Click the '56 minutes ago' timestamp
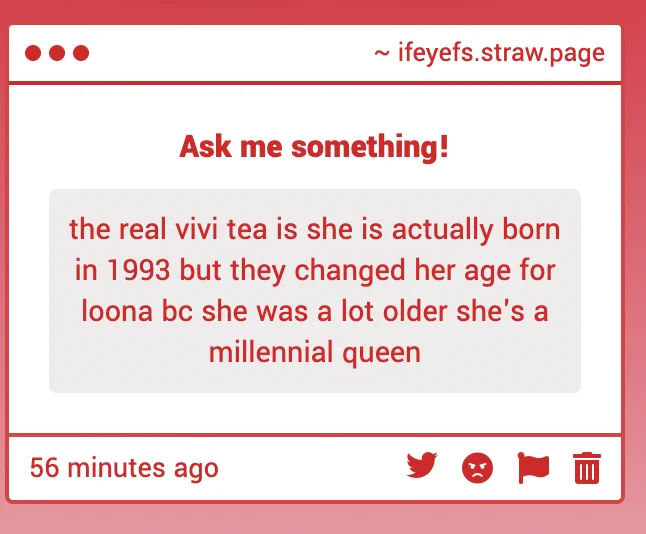The width and height of the screenshot is (646, 534). pyautogui.click(x=124, y=468)
